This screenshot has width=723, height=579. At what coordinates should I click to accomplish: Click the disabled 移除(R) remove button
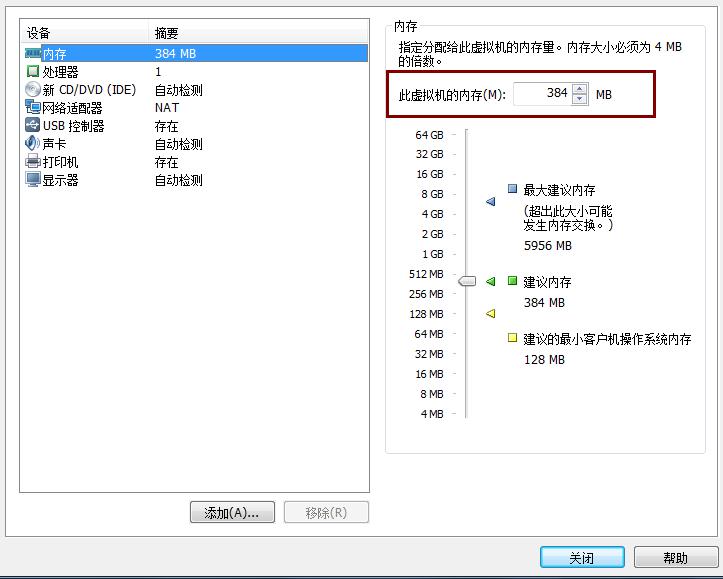326,512
